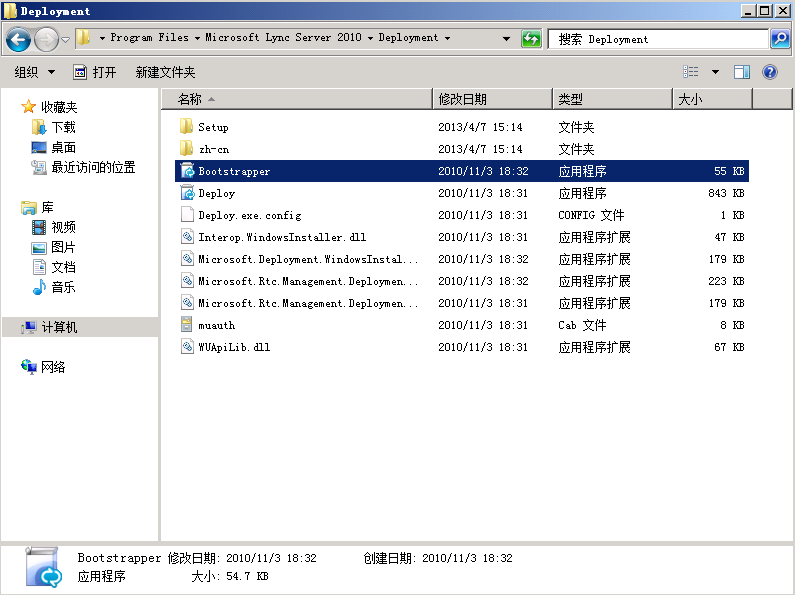Expand the arrow after Deployment breadcrumb

(x=447, y=38)
